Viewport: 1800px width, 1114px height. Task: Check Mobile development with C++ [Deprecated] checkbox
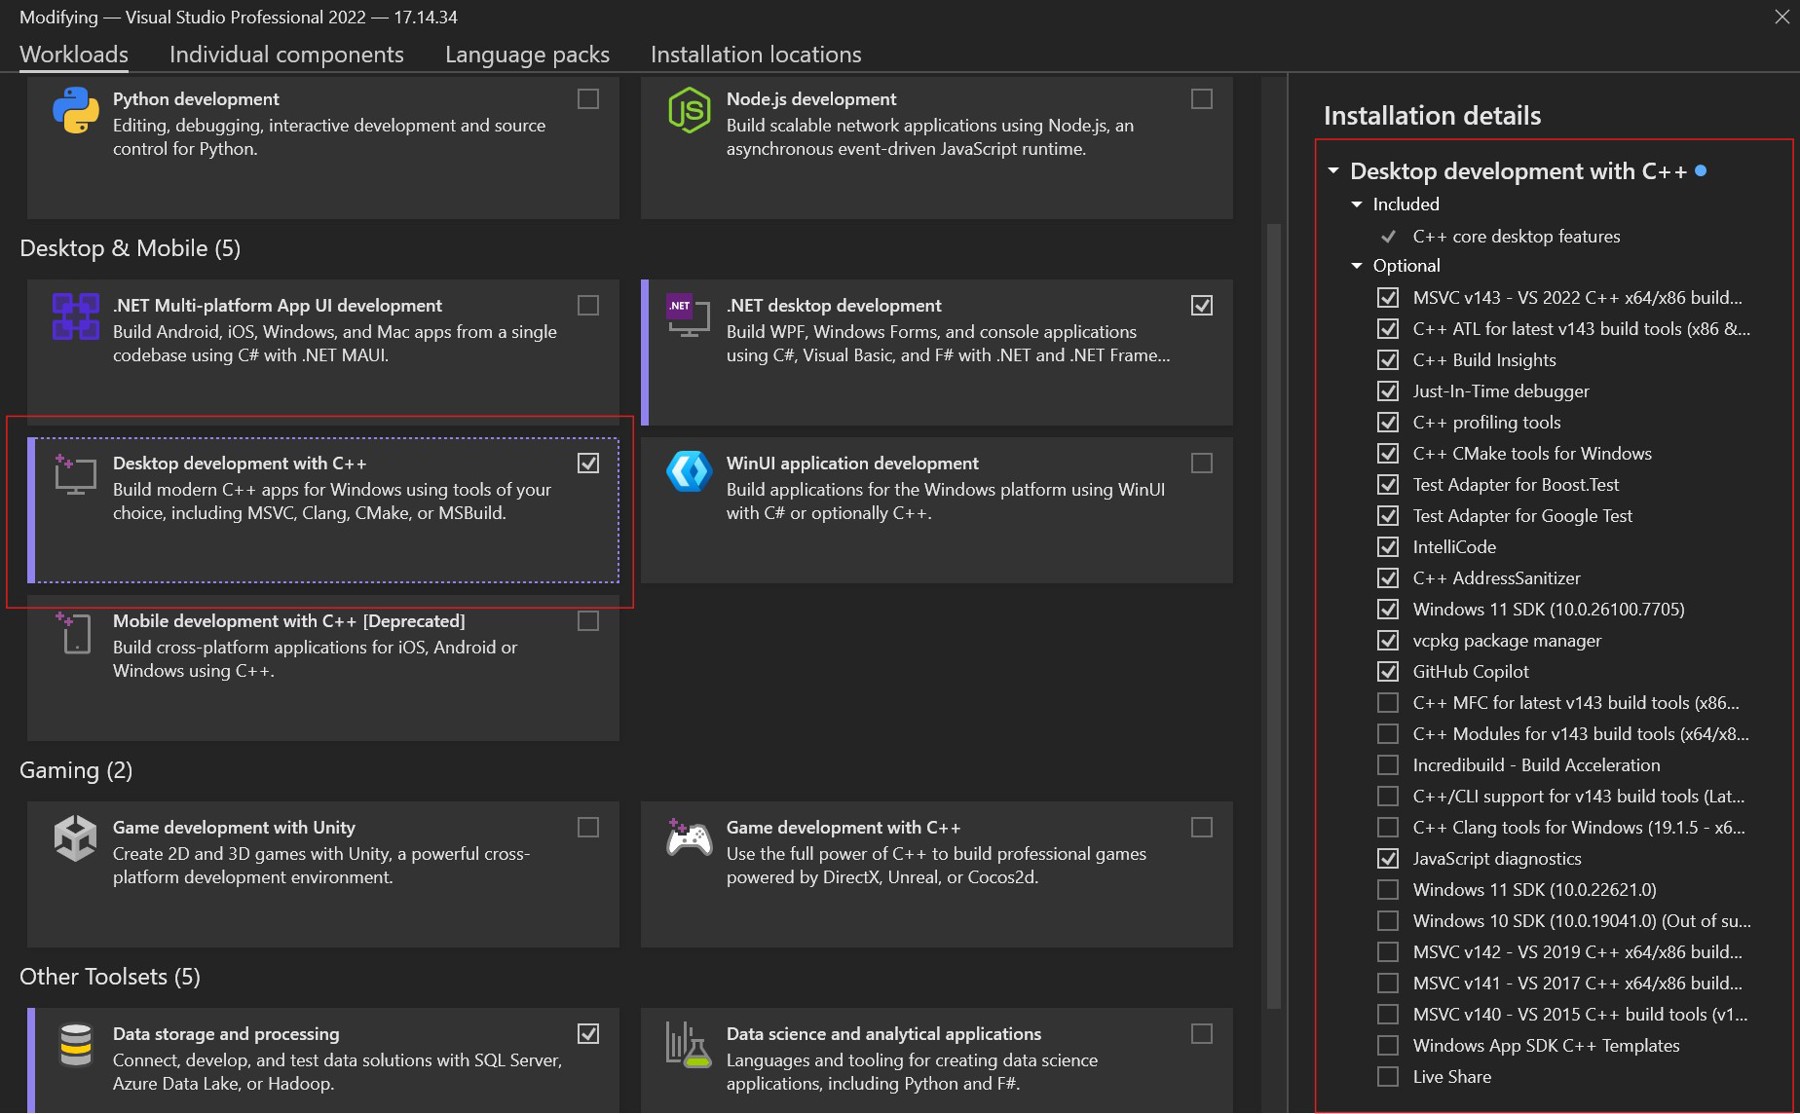(x=588, y=621)
